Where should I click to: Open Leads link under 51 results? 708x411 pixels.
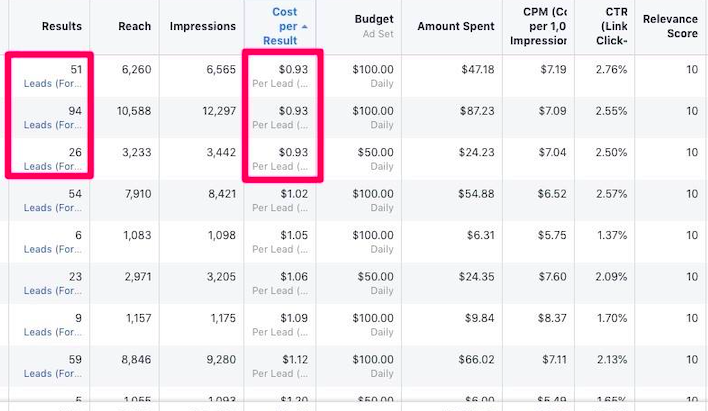coord(53,84)
